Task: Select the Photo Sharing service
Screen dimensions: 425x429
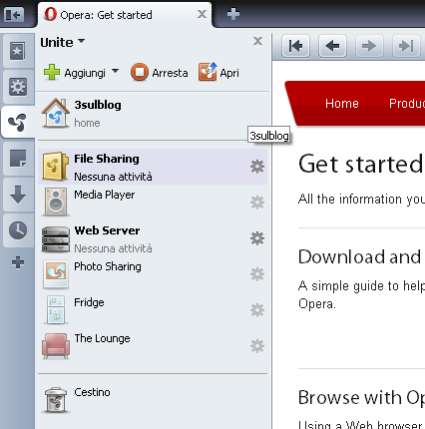Action: (x=153, y=274)
